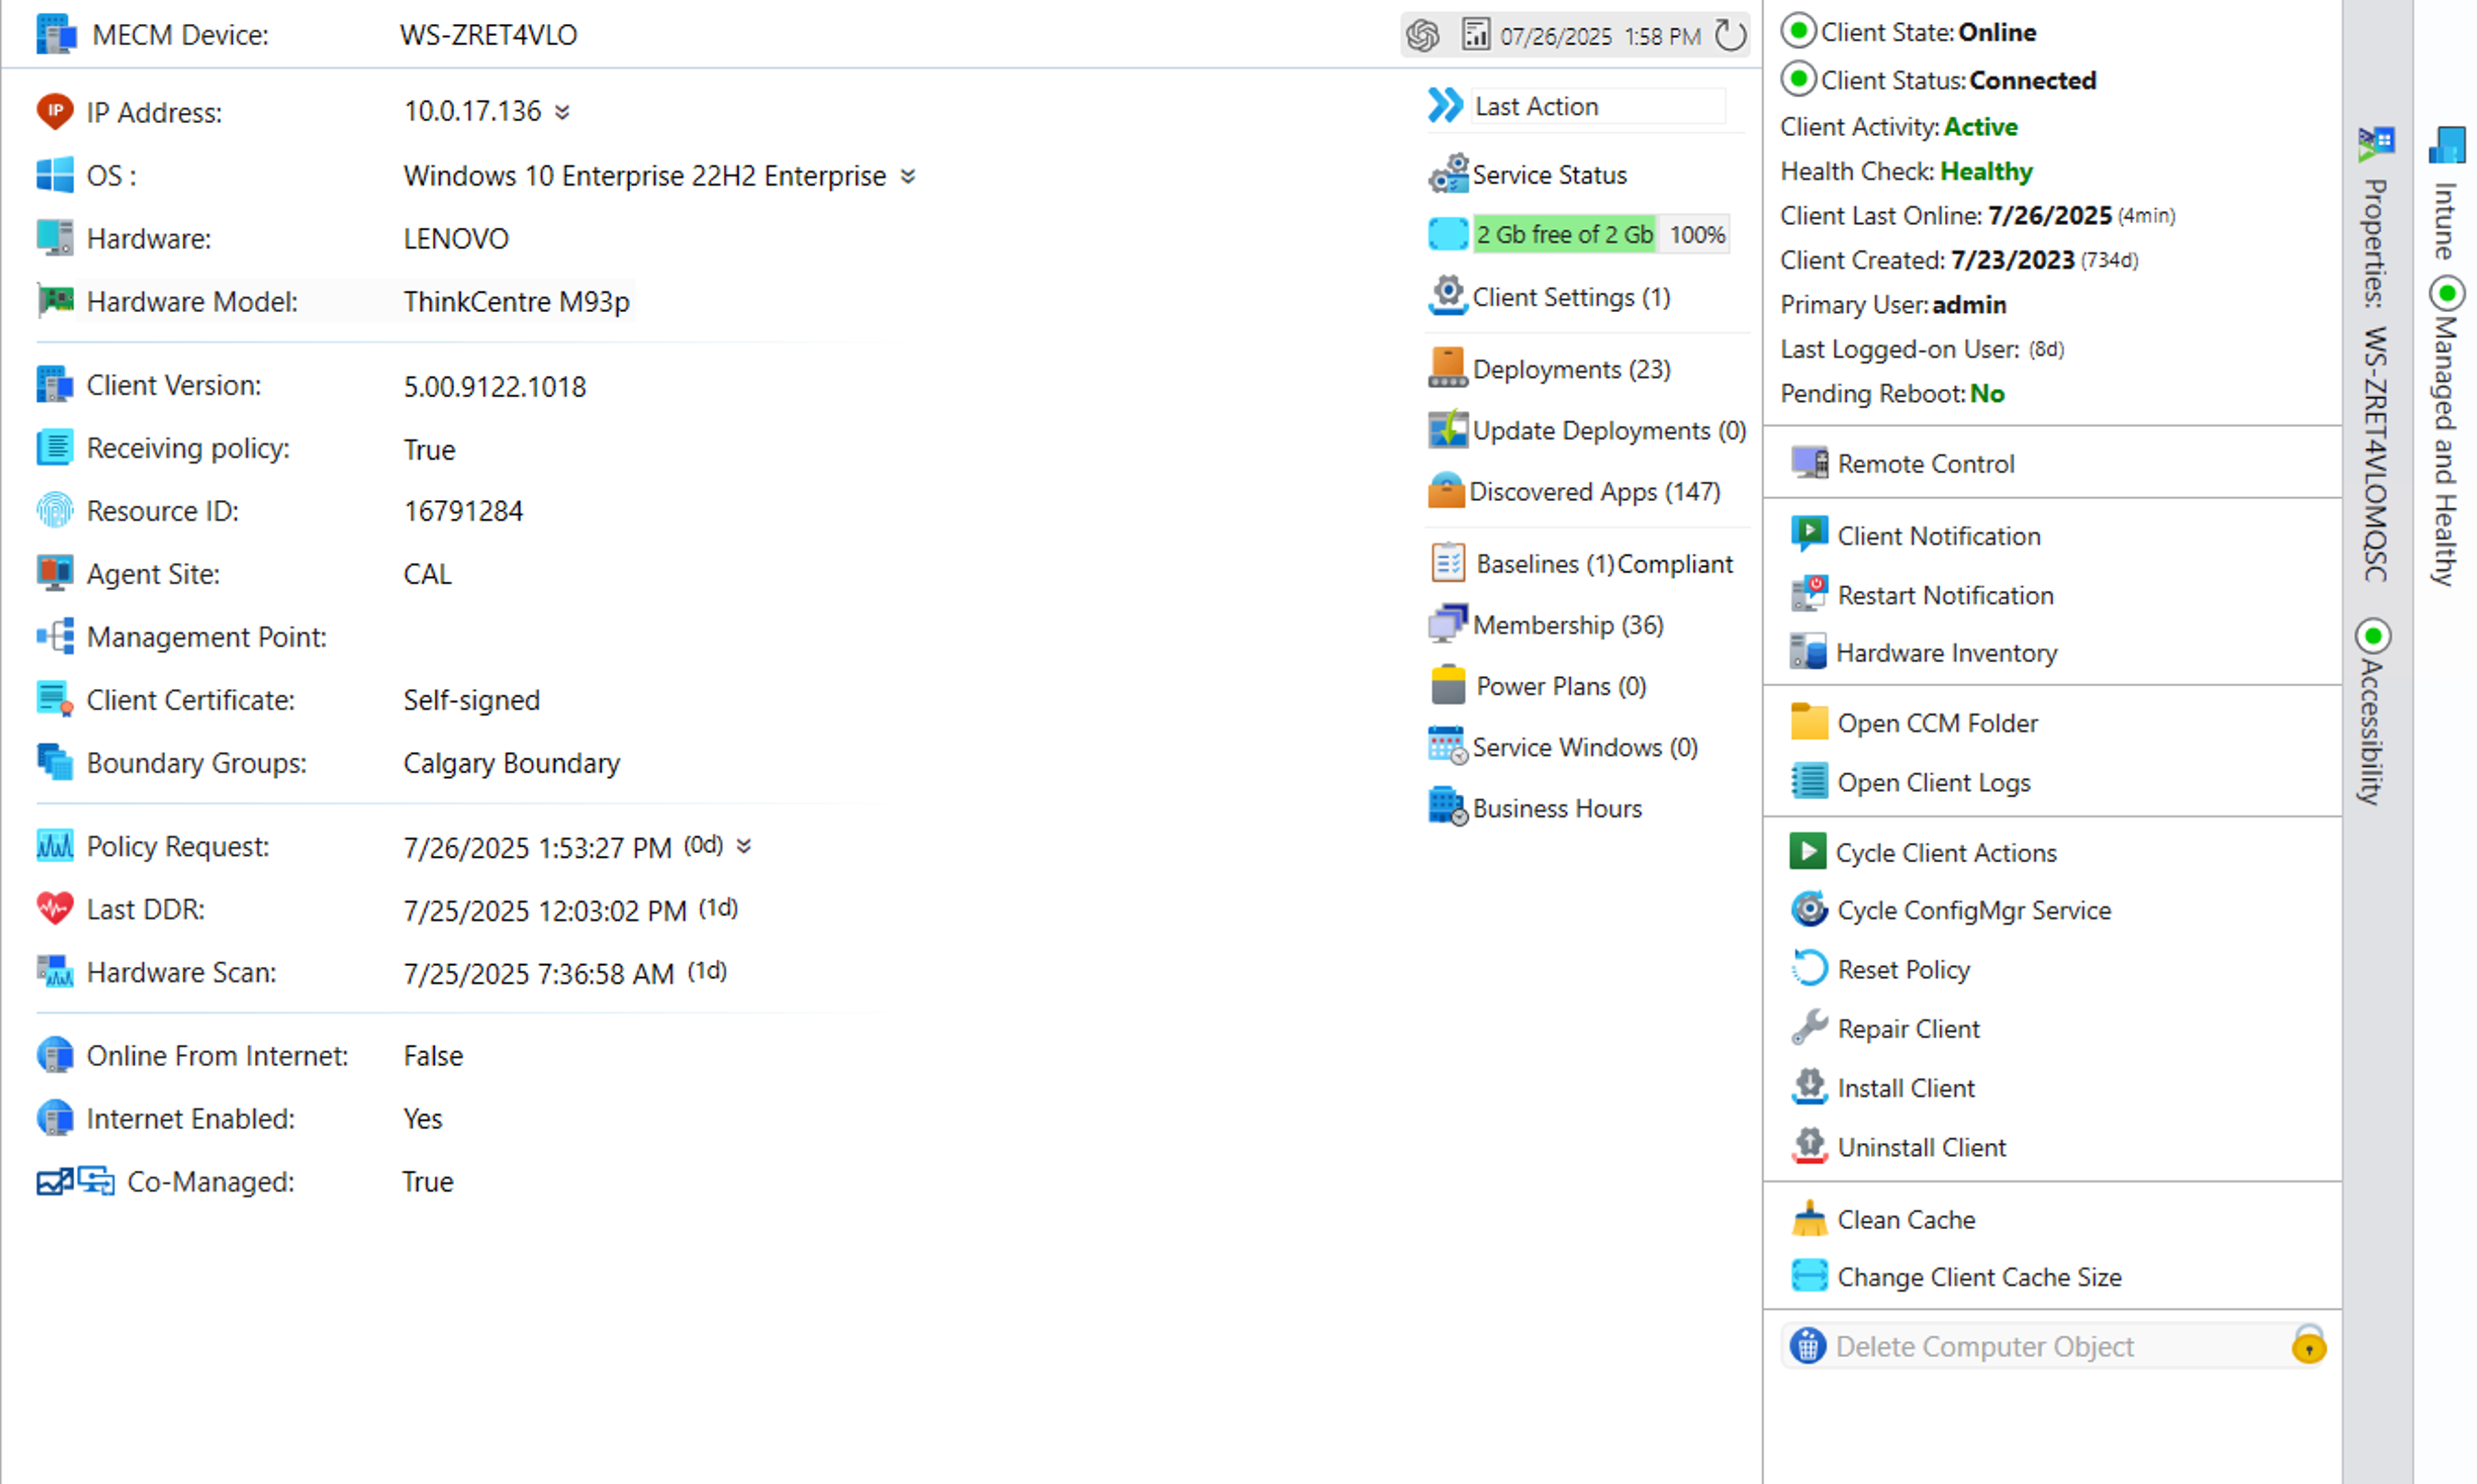Open Service Windows calendar icon
Viewport: 2477px width, 1484px height.
[x=1447, y=745]
